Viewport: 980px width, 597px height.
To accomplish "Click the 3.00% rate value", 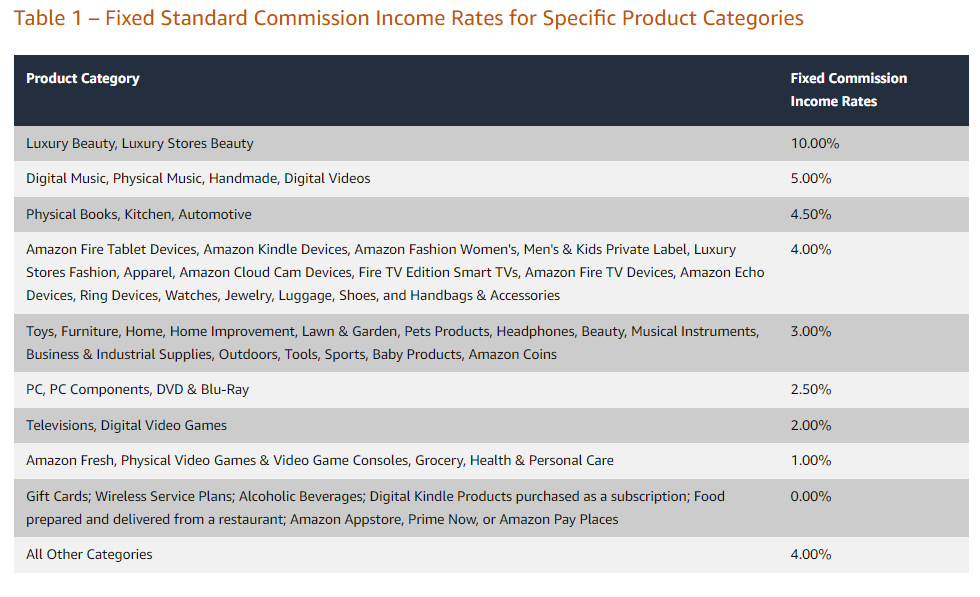I will click(x=811, y=331).
